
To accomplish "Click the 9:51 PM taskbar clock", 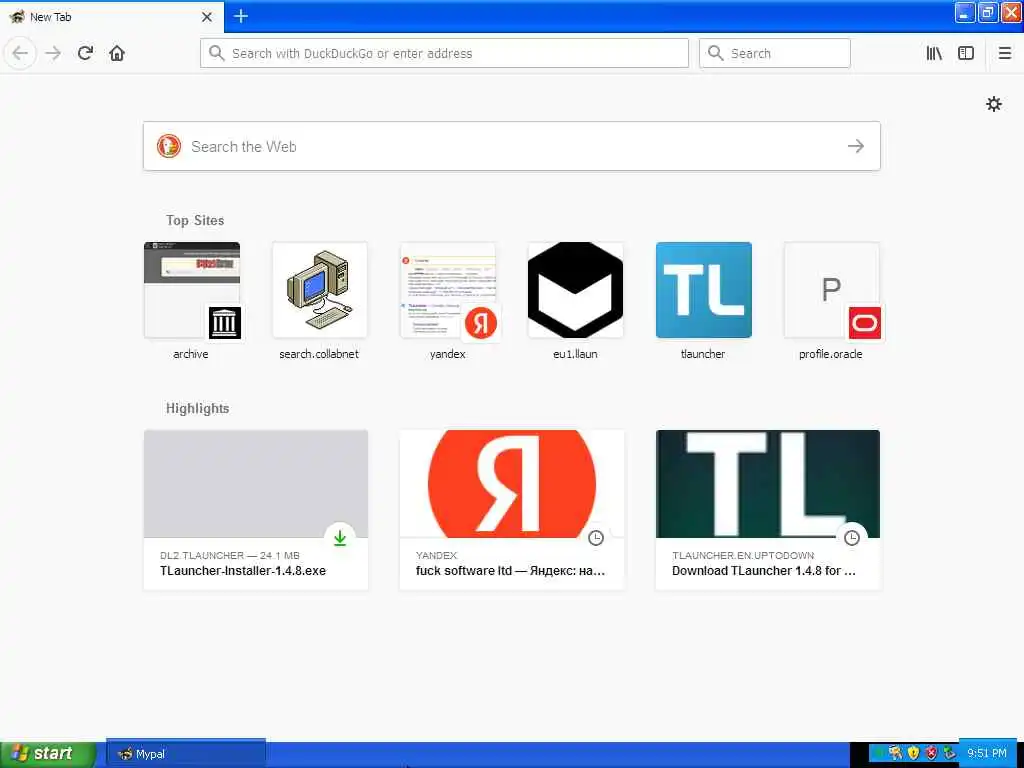I will point(987,753).
